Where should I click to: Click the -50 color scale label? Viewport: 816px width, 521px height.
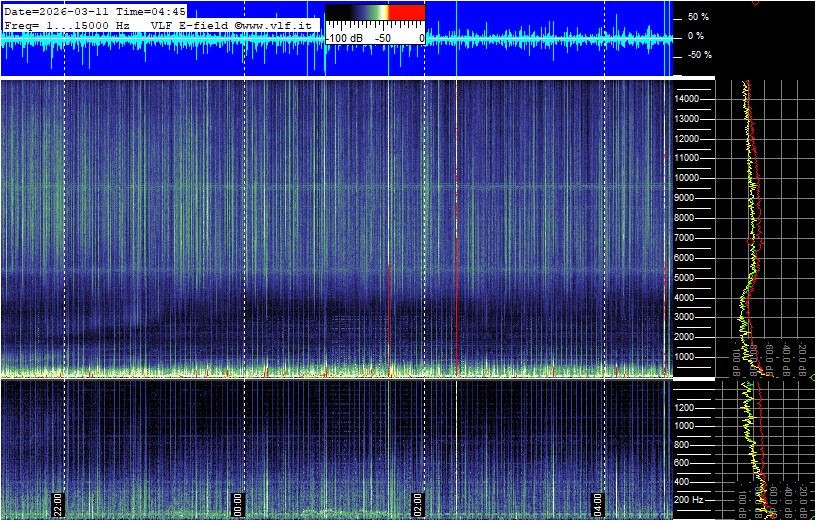click(382, 38)
